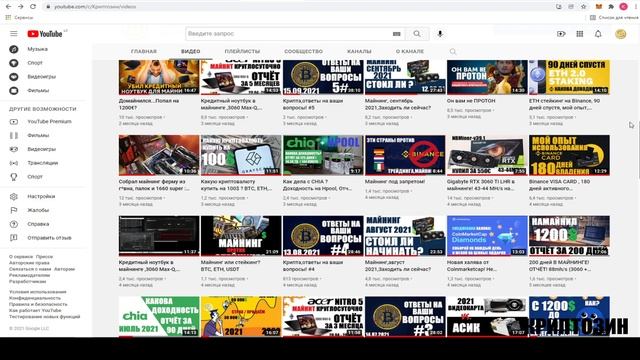This screenshot has width=640, height=360.
Task: Select the ВИДЕО tab
Action: click(x=191, y=51)
